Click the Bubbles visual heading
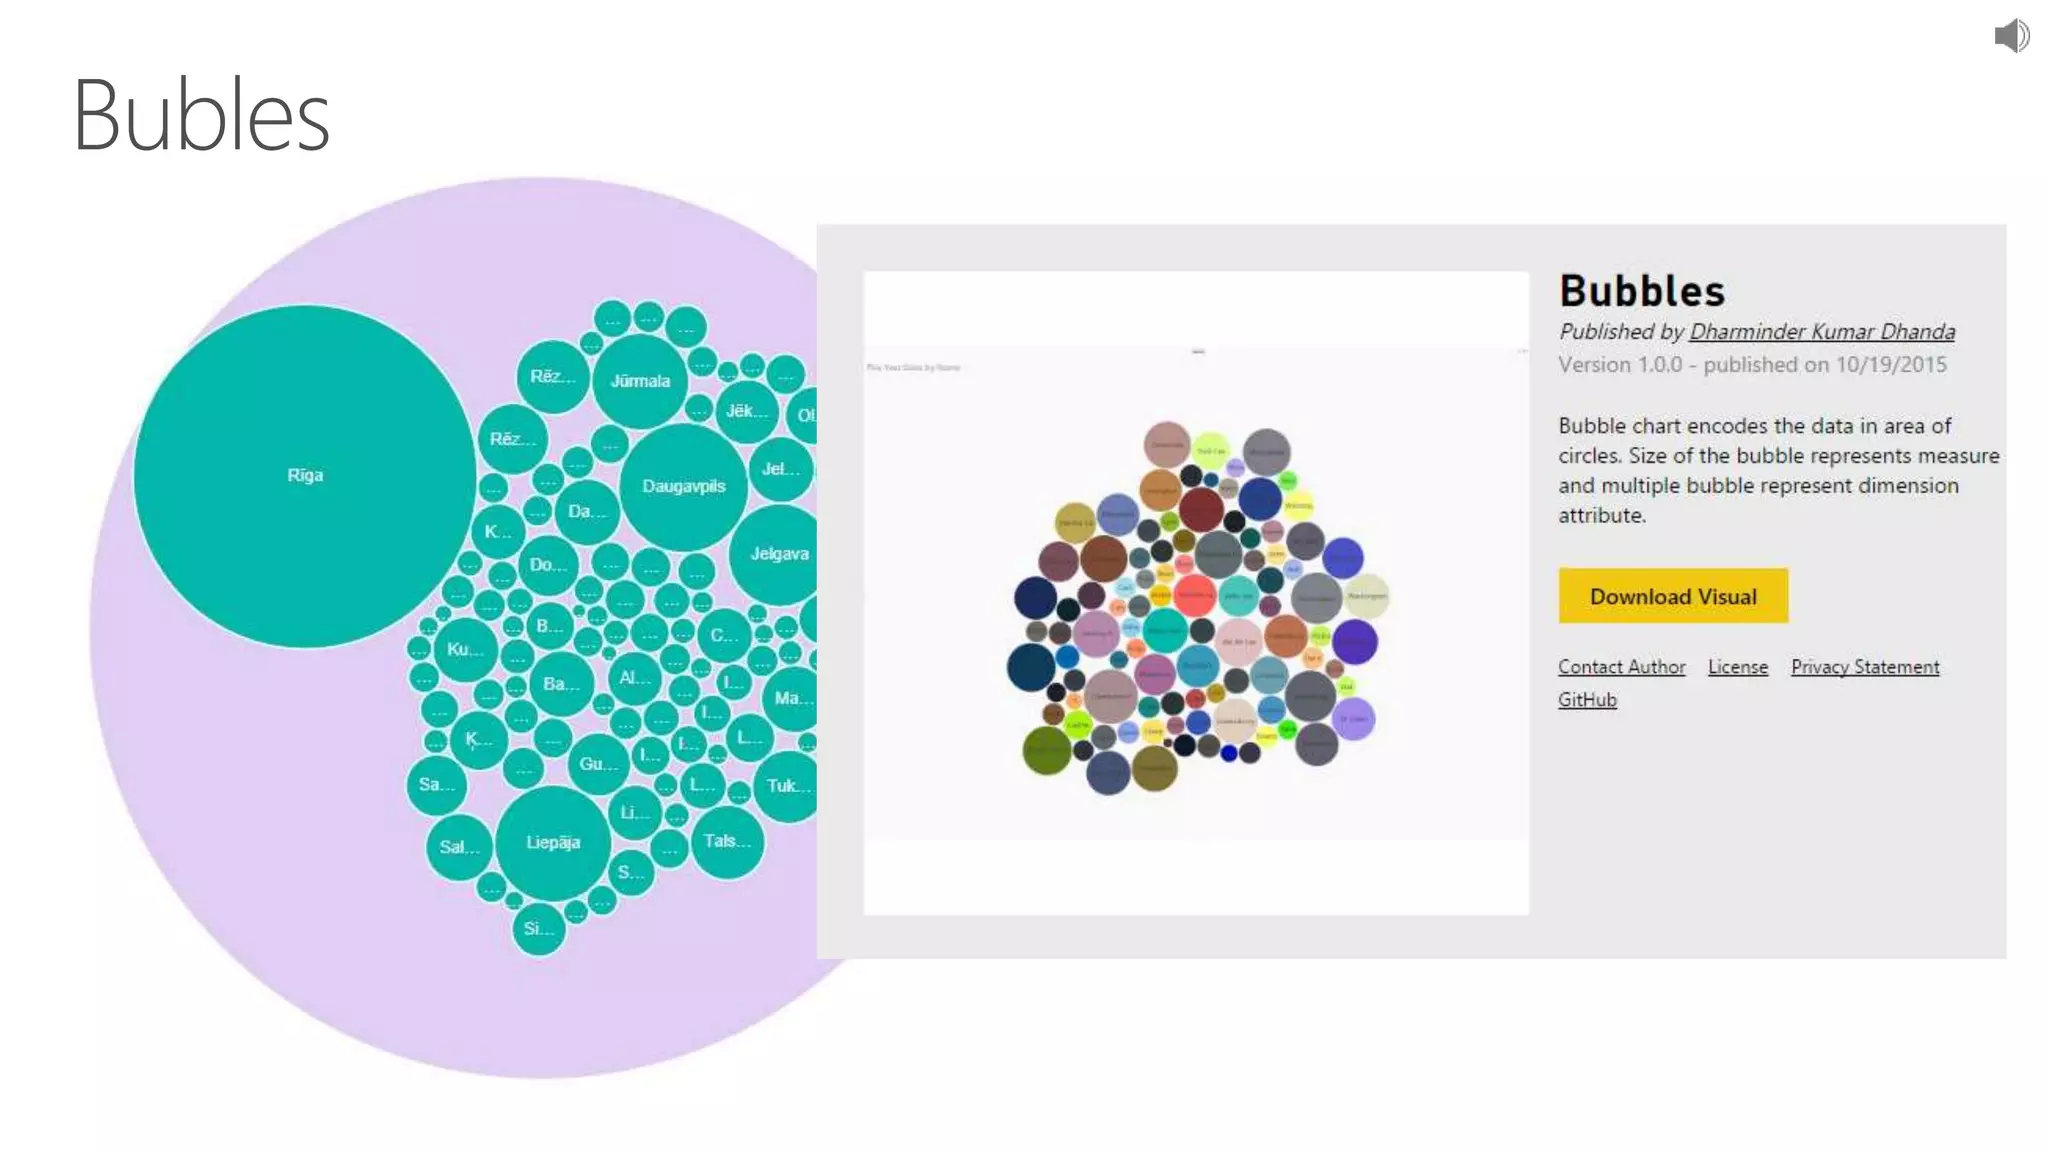 point(1642,291)
